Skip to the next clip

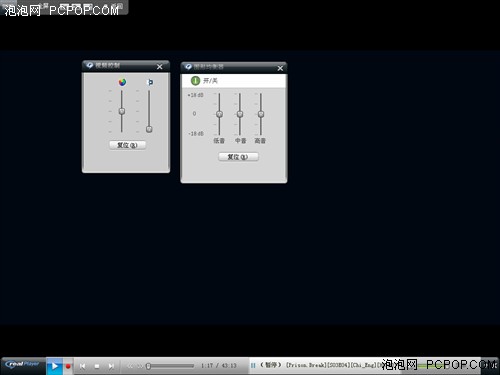pyautogui.click(x=111, y=366)
